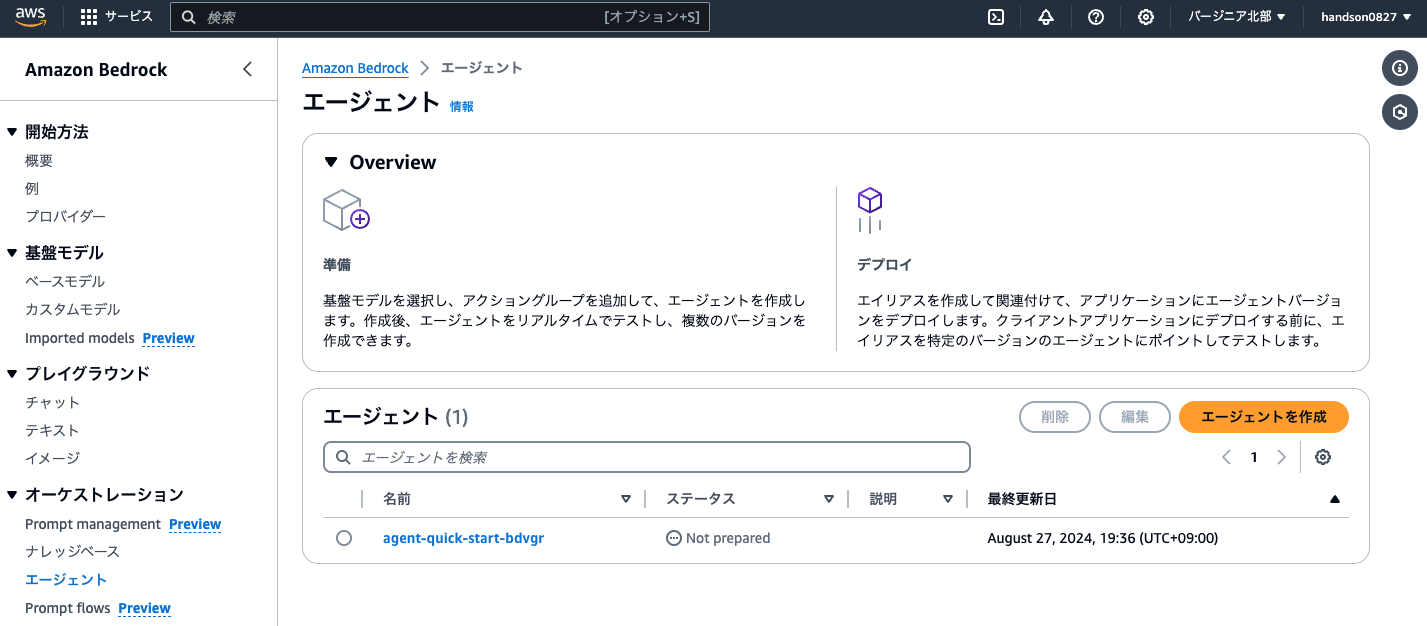Image resolution: width=1427 pixels, height=626 pixels.
Task: Open プロバイダー in the sidebar
Action: click(65, 217)
